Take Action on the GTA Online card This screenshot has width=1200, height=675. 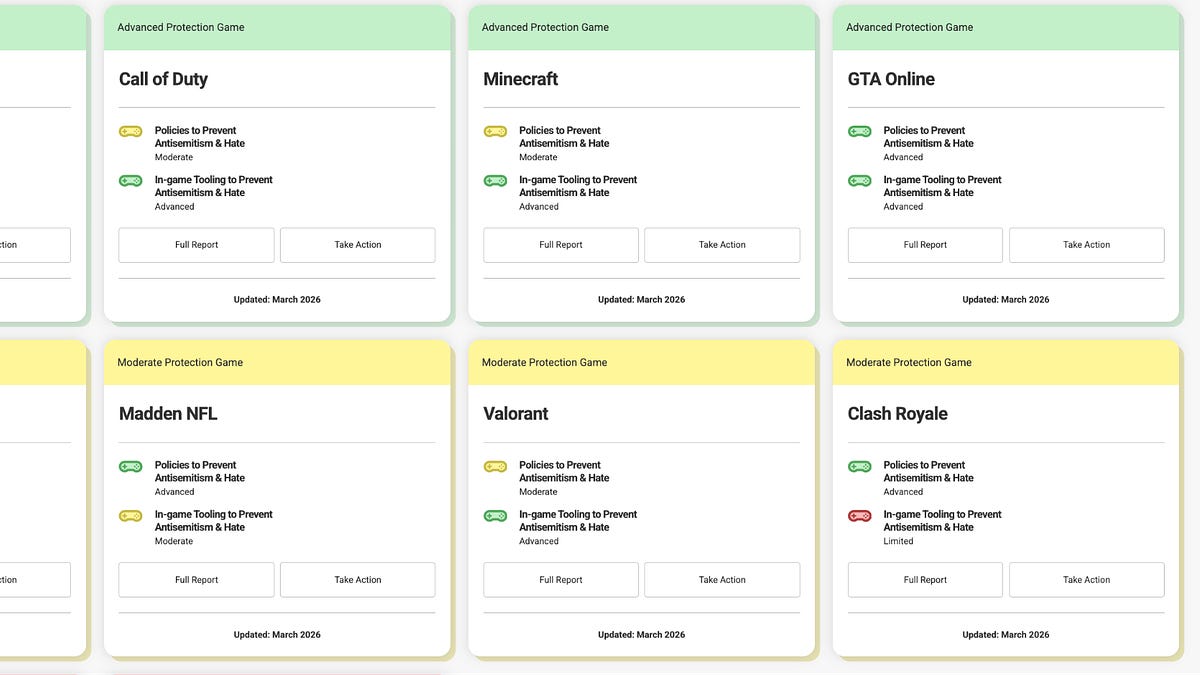click(x=1087, y=245)
